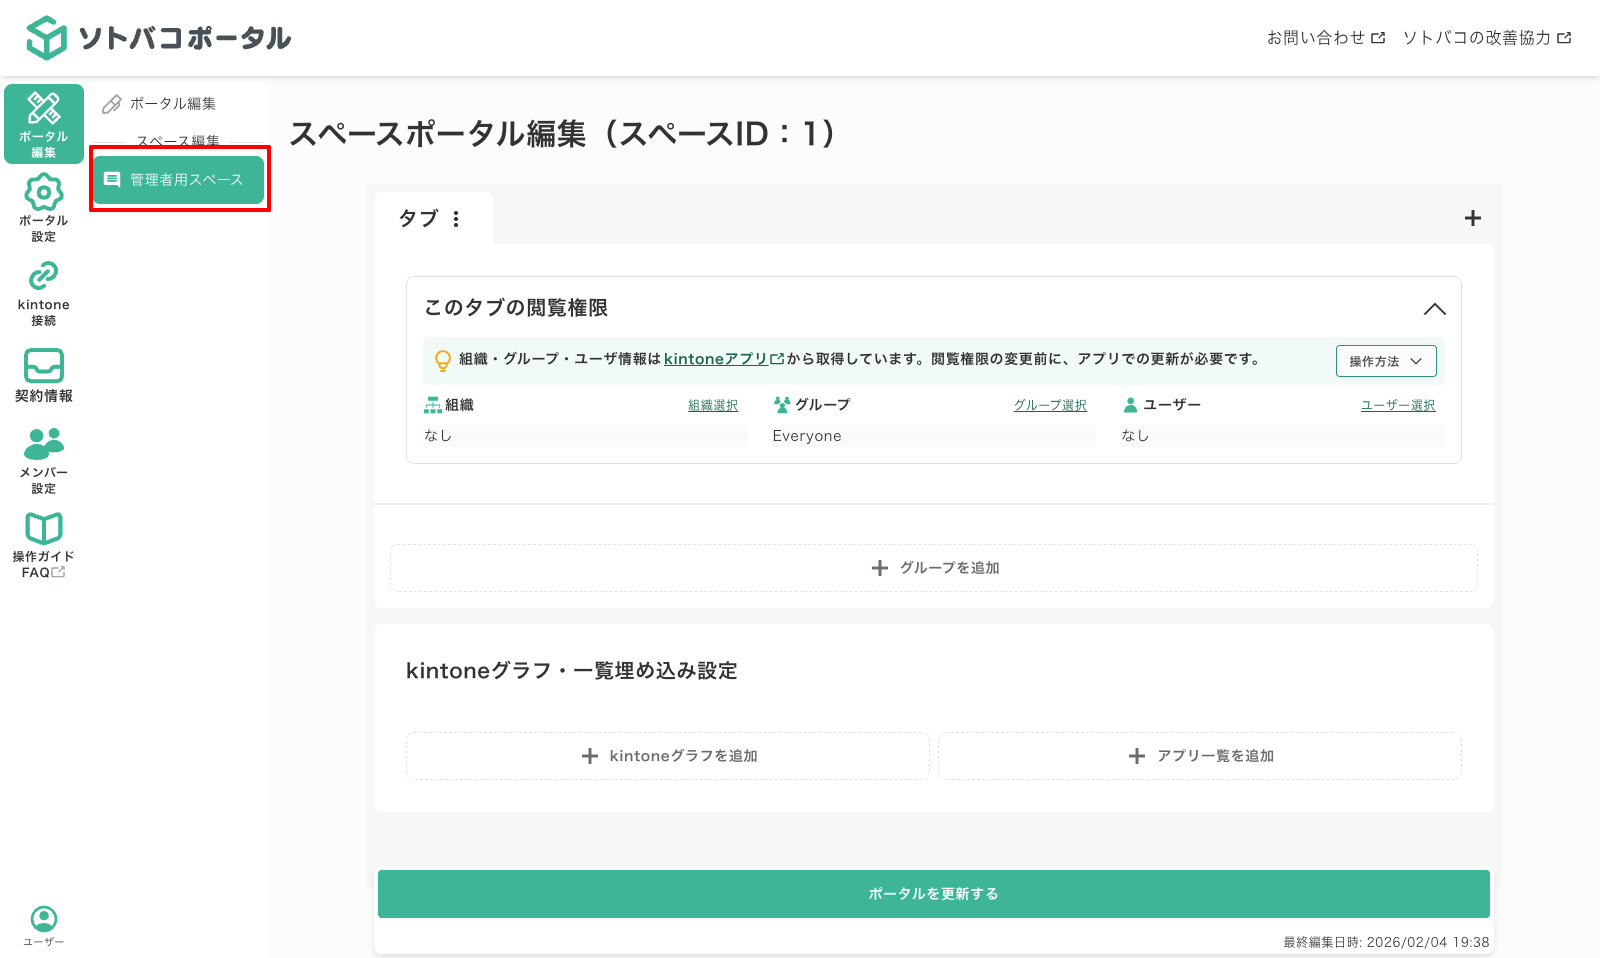The image size is (1600, 958).
Task: Open the 組織選択 link
Action: pos(711,405)
